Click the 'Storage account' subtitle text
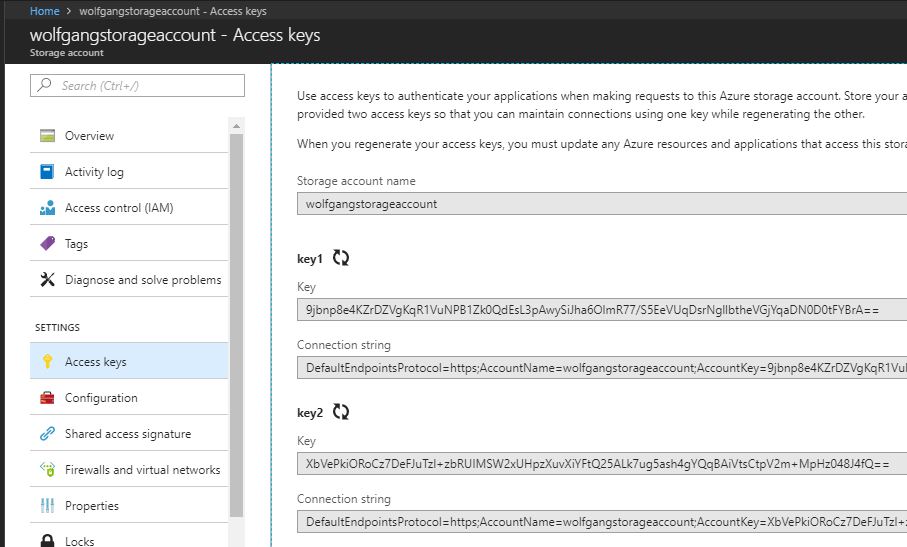 67,53
